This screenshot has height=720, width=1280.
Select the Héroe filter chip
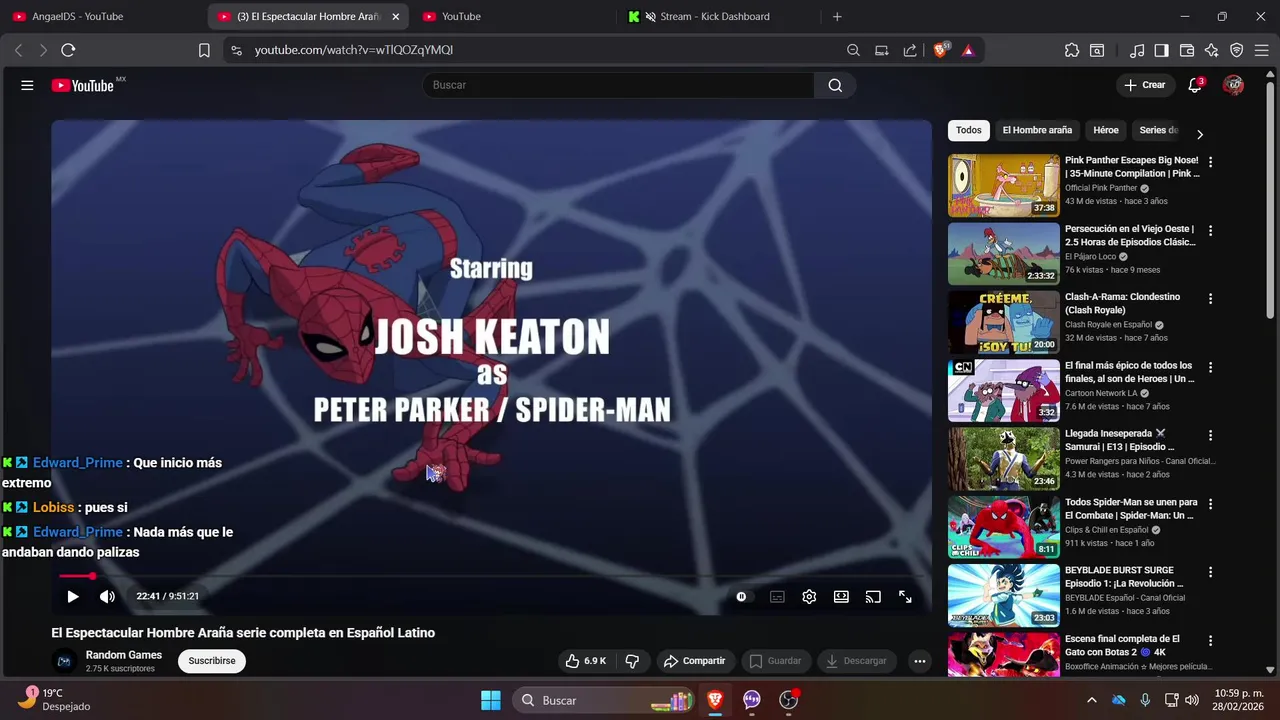click(1106, 130)
